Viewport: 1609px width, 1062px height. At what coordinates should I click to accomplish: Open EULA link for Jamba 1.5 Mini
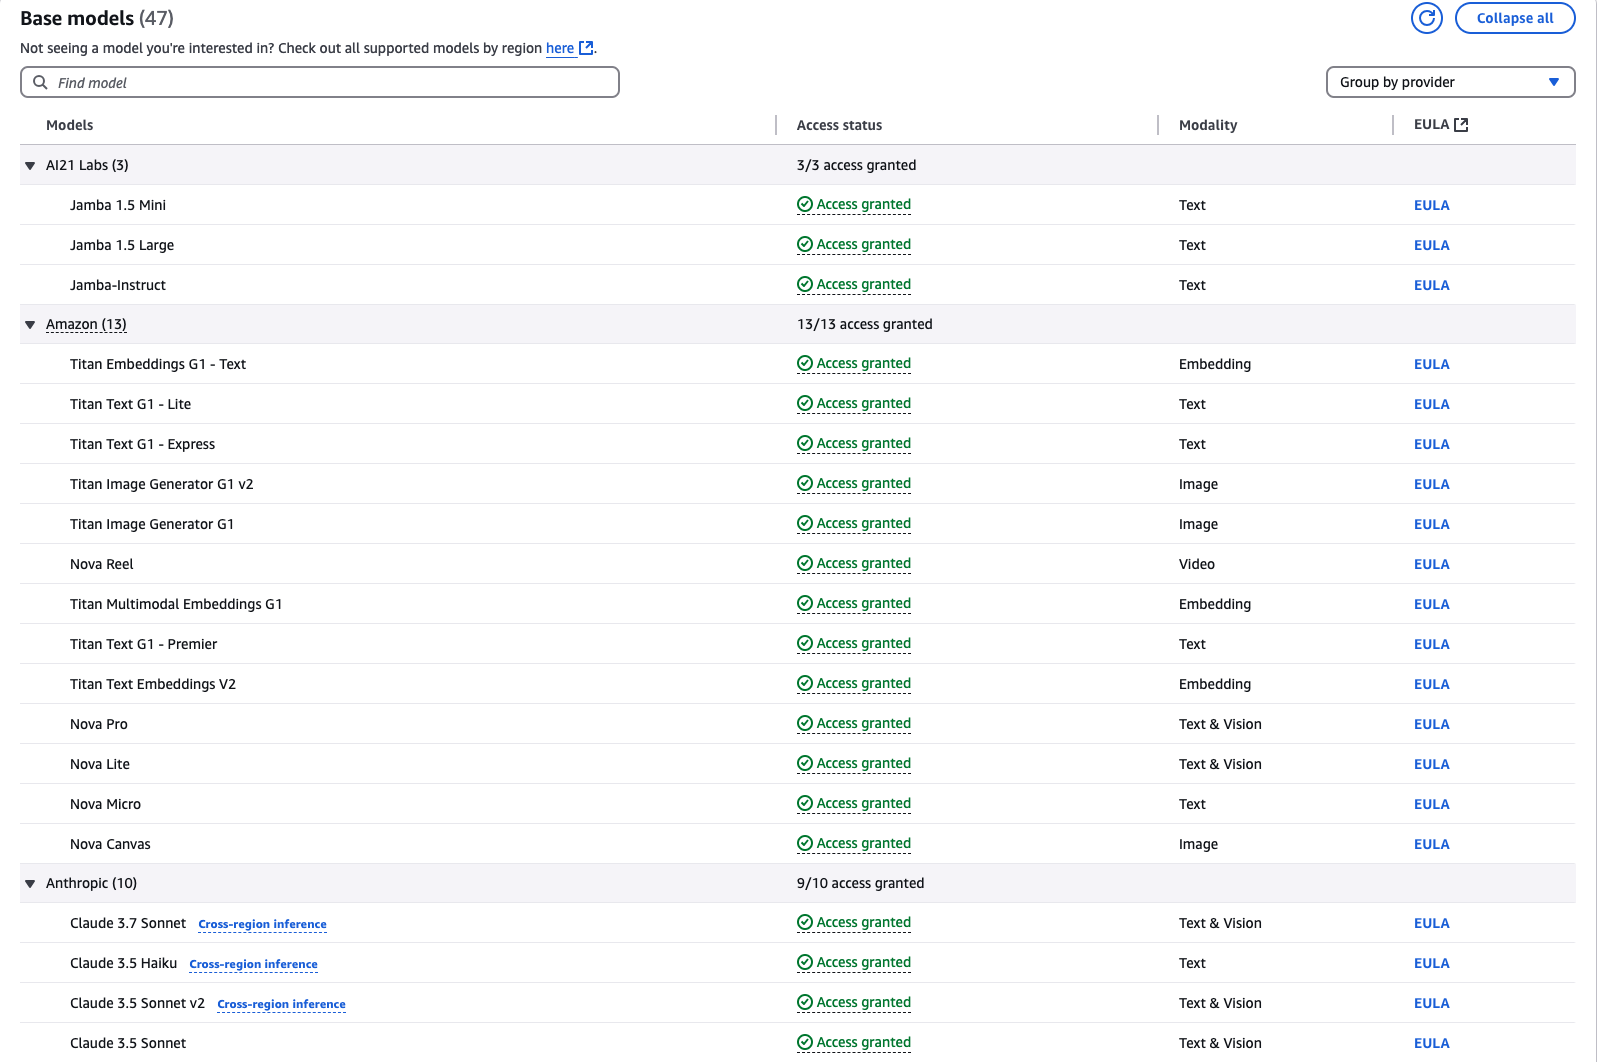pos(1431,205)
